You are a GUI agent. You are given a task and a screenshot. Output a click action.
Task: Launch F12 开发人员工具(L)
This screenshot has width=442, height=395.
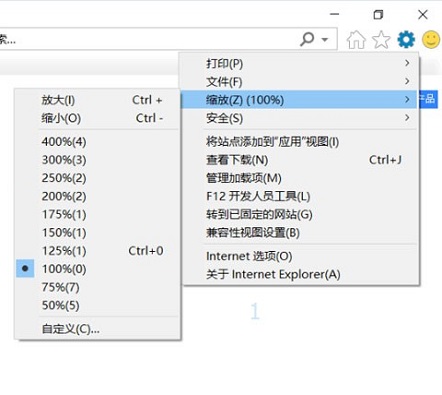[299, 196]
